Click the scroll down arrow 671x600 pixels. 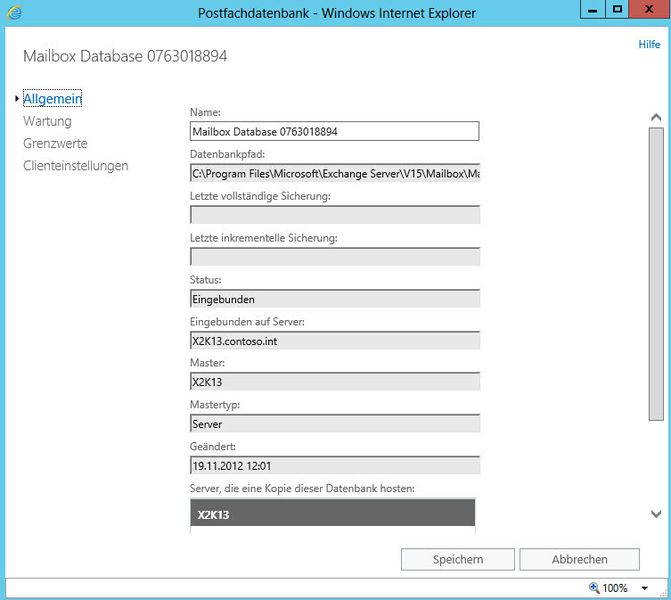(656, 514)
